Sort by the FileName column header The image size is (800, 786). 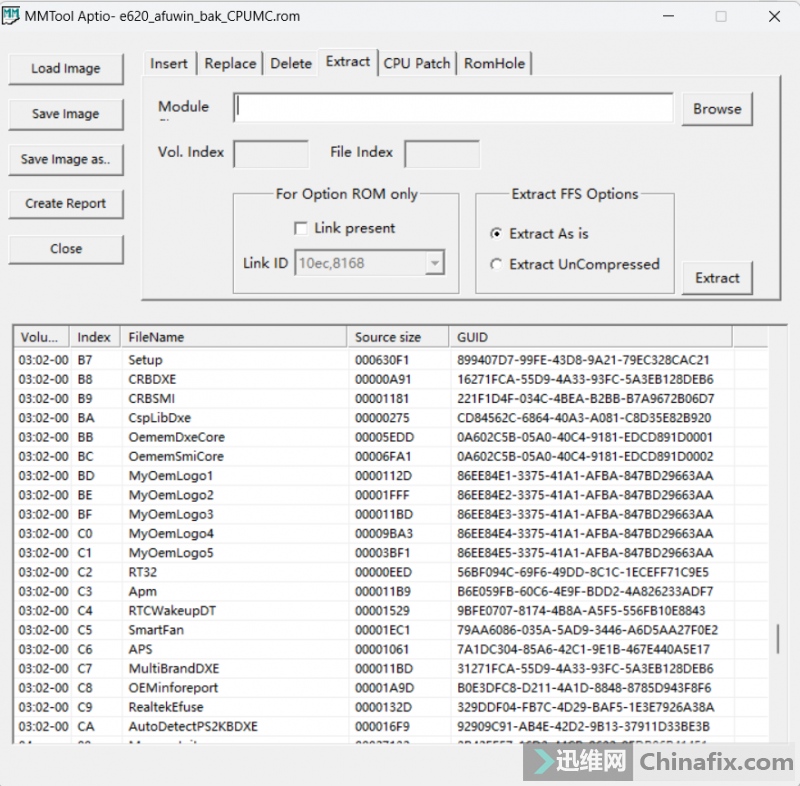tap(234, 337)
